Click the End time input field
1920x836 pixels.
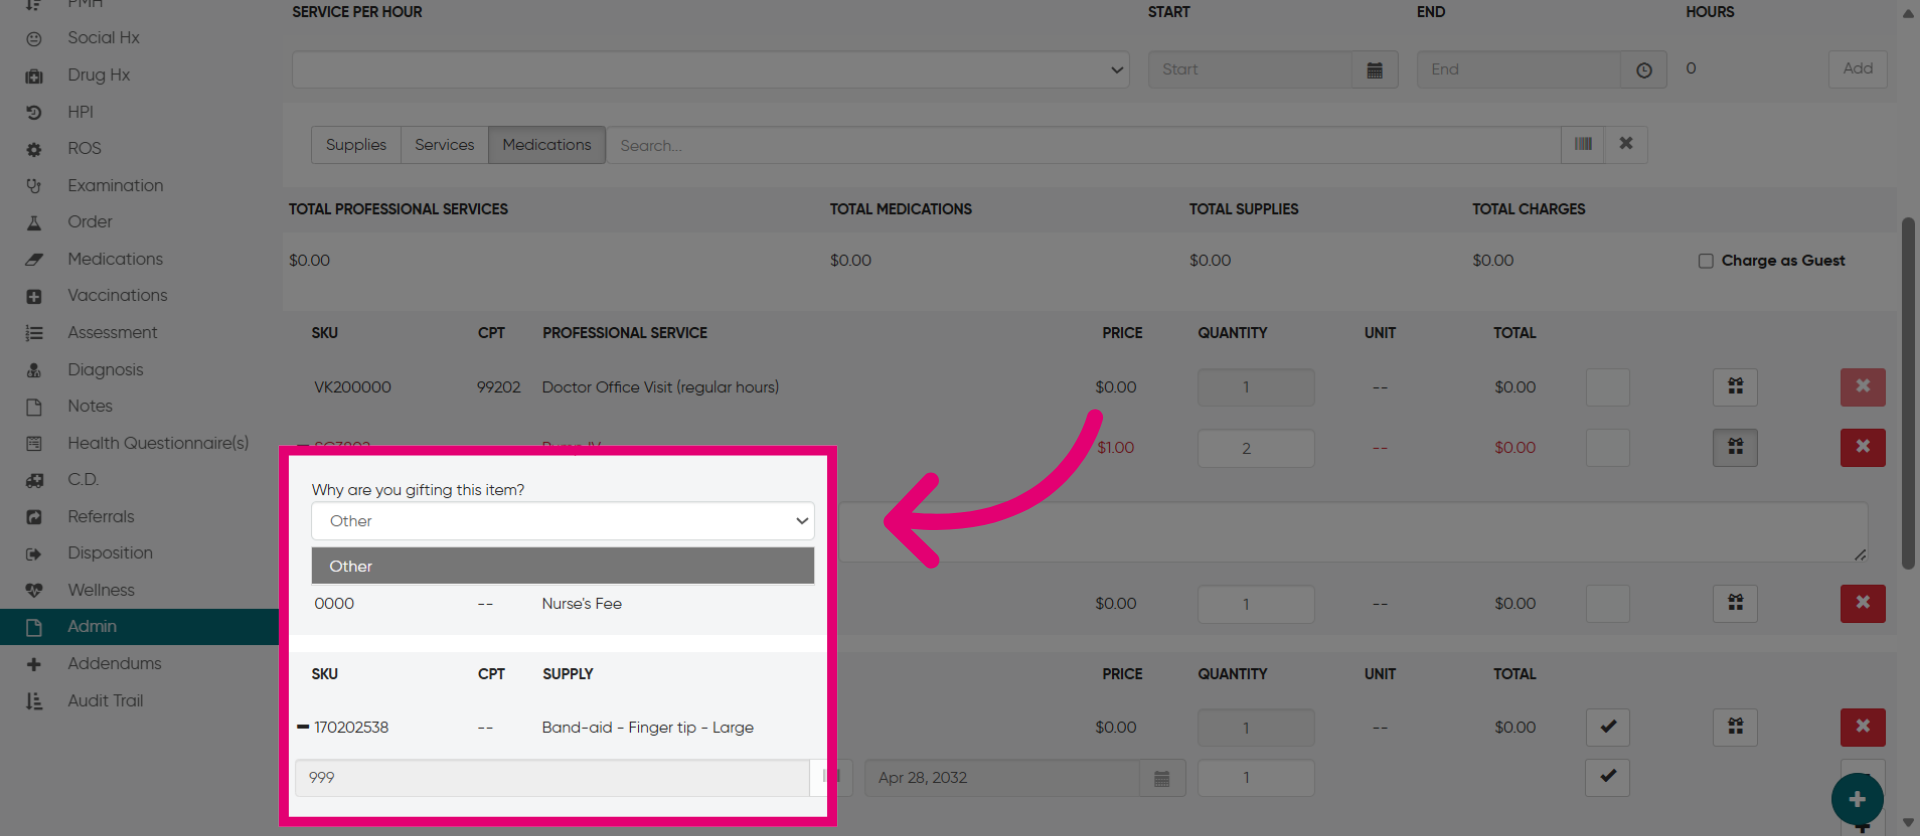1518,70
